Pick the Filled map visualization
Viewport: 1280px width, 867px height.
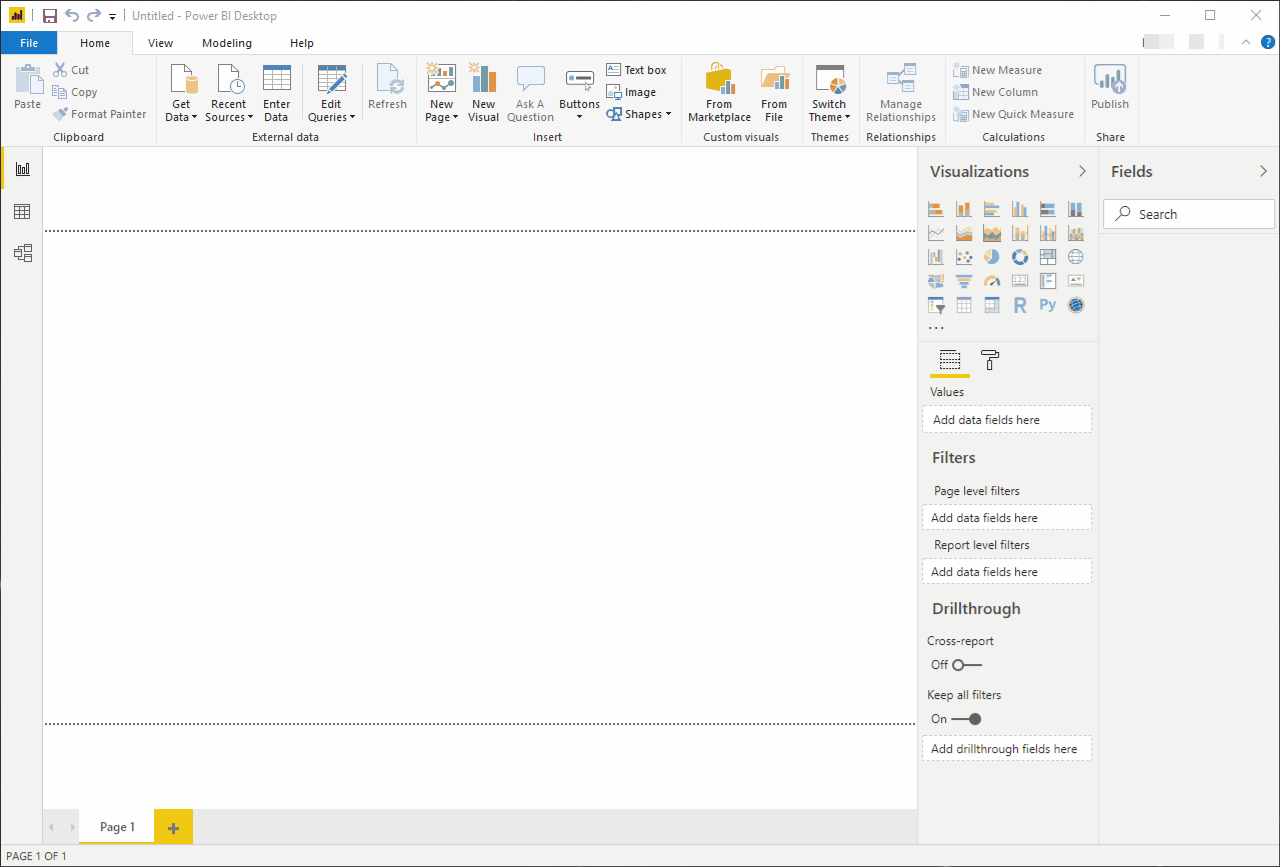tap(936, 281)
